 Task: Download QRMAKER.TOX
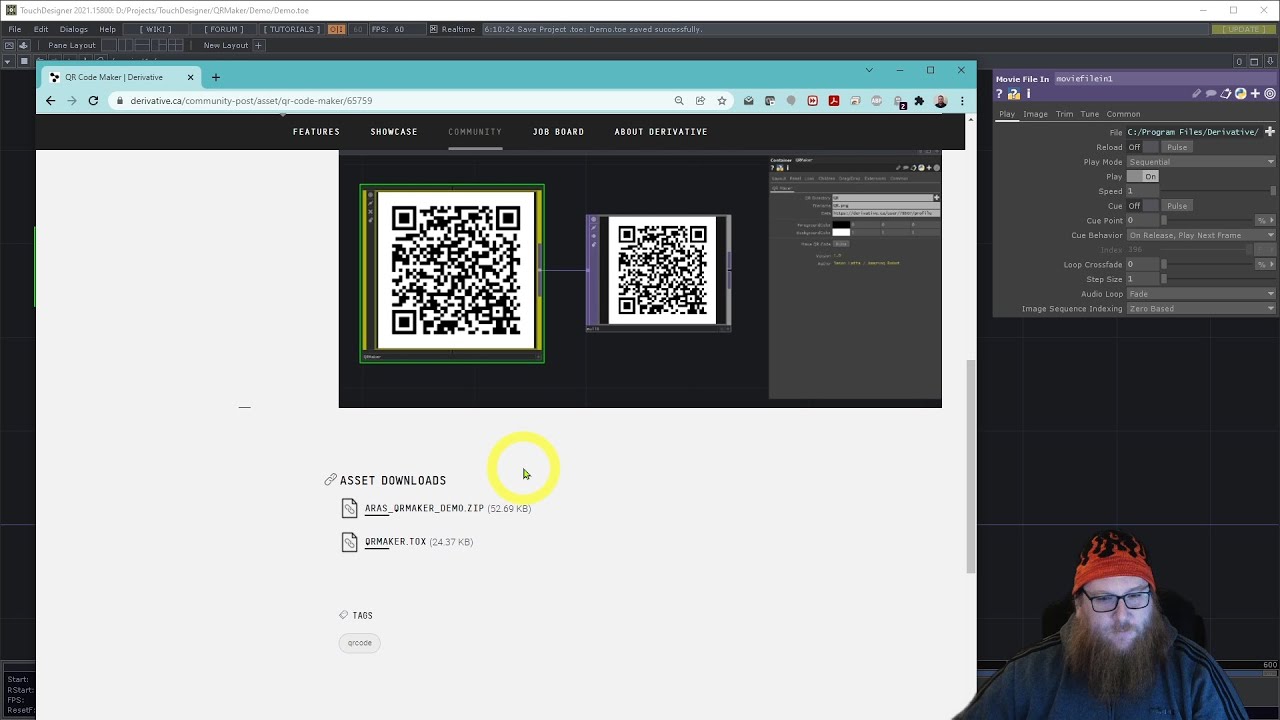[x=395, y=542]
